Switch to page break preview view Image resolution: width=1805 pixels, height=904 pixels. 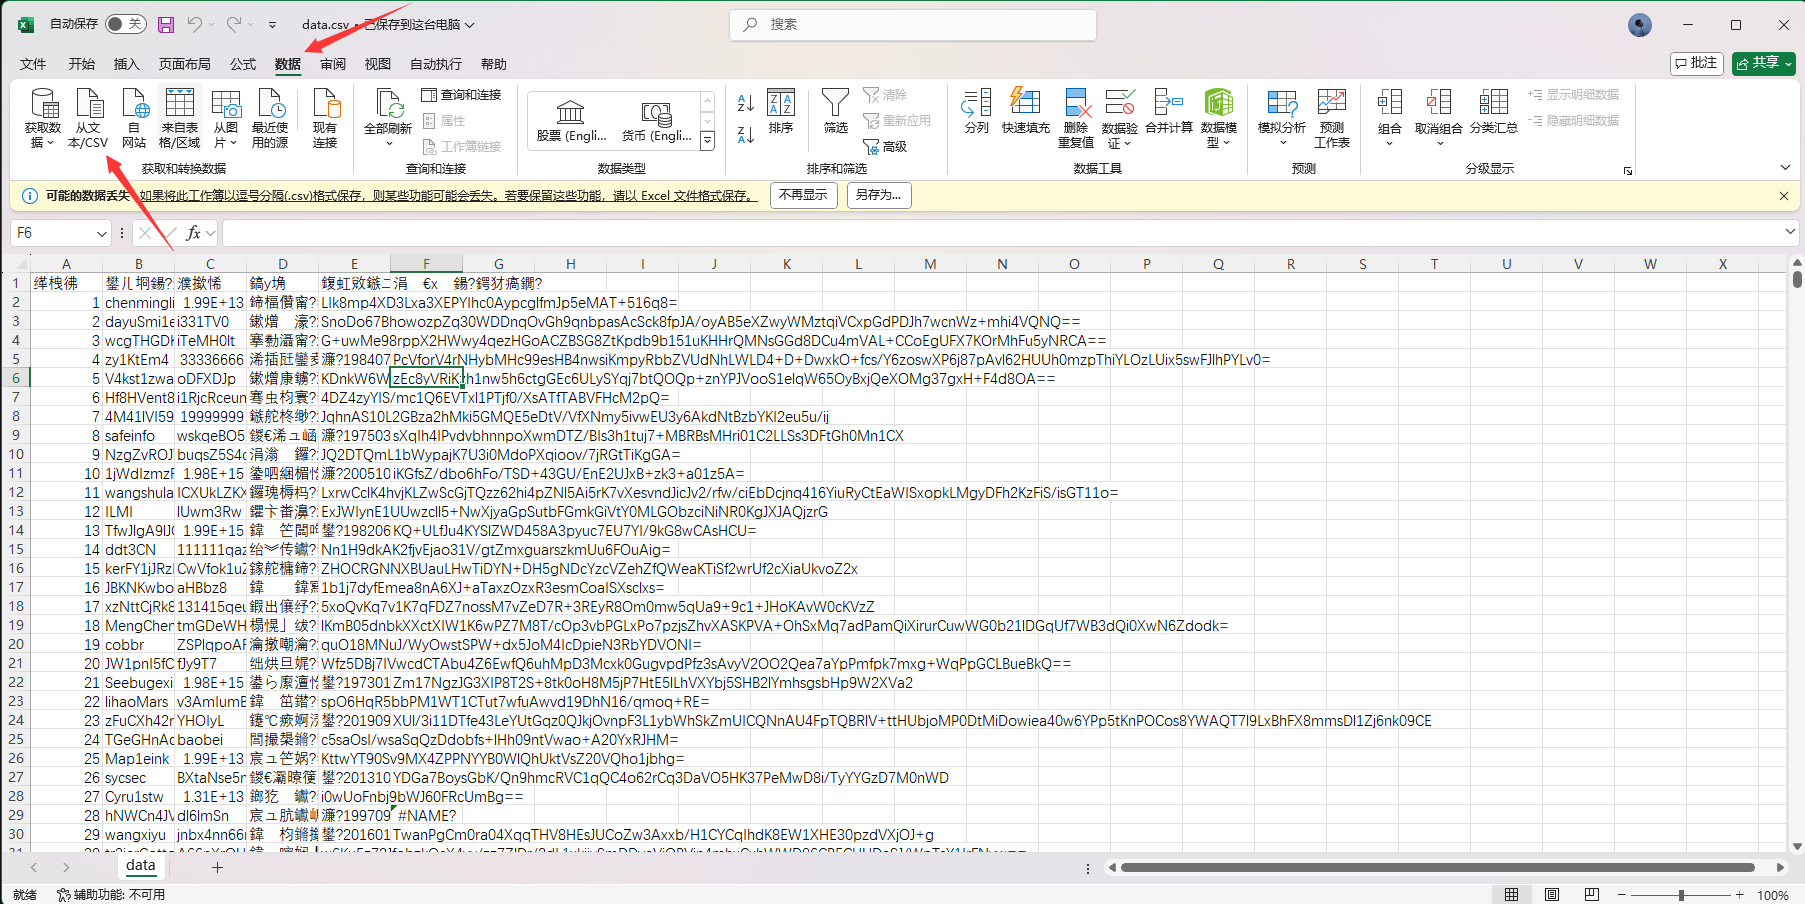(x=1592, y=894)
